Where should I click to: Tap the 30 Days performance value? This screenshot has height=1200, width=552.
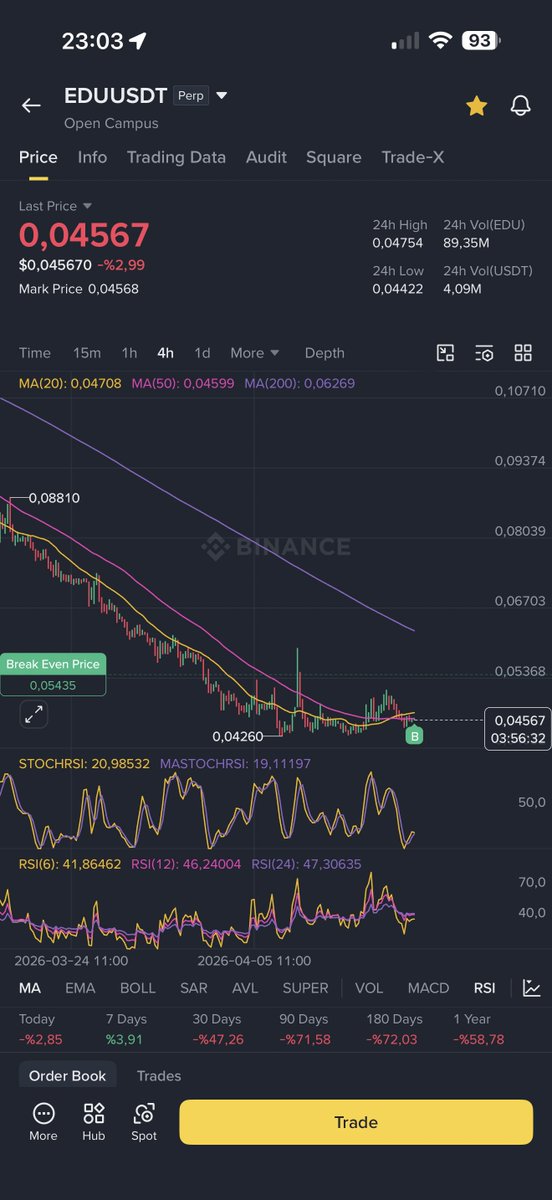[218, 1040]
